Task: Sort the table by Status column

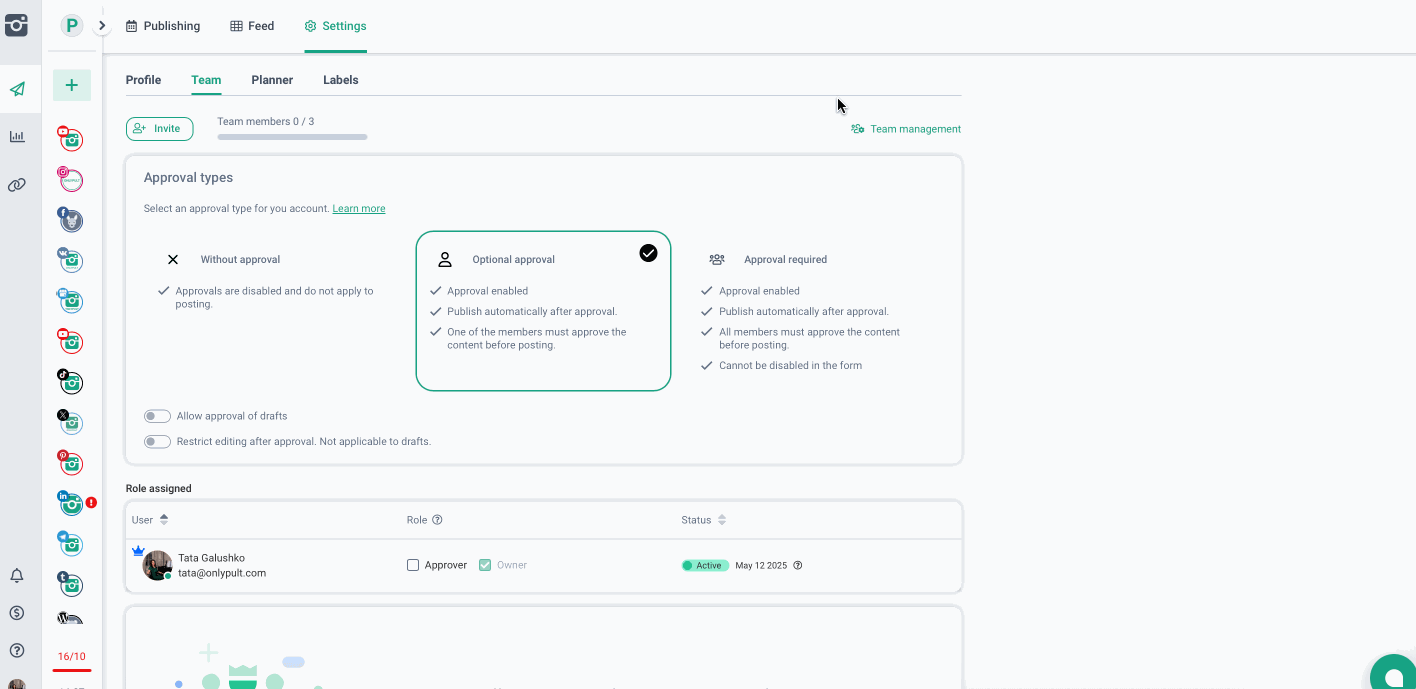Action: 722,520
